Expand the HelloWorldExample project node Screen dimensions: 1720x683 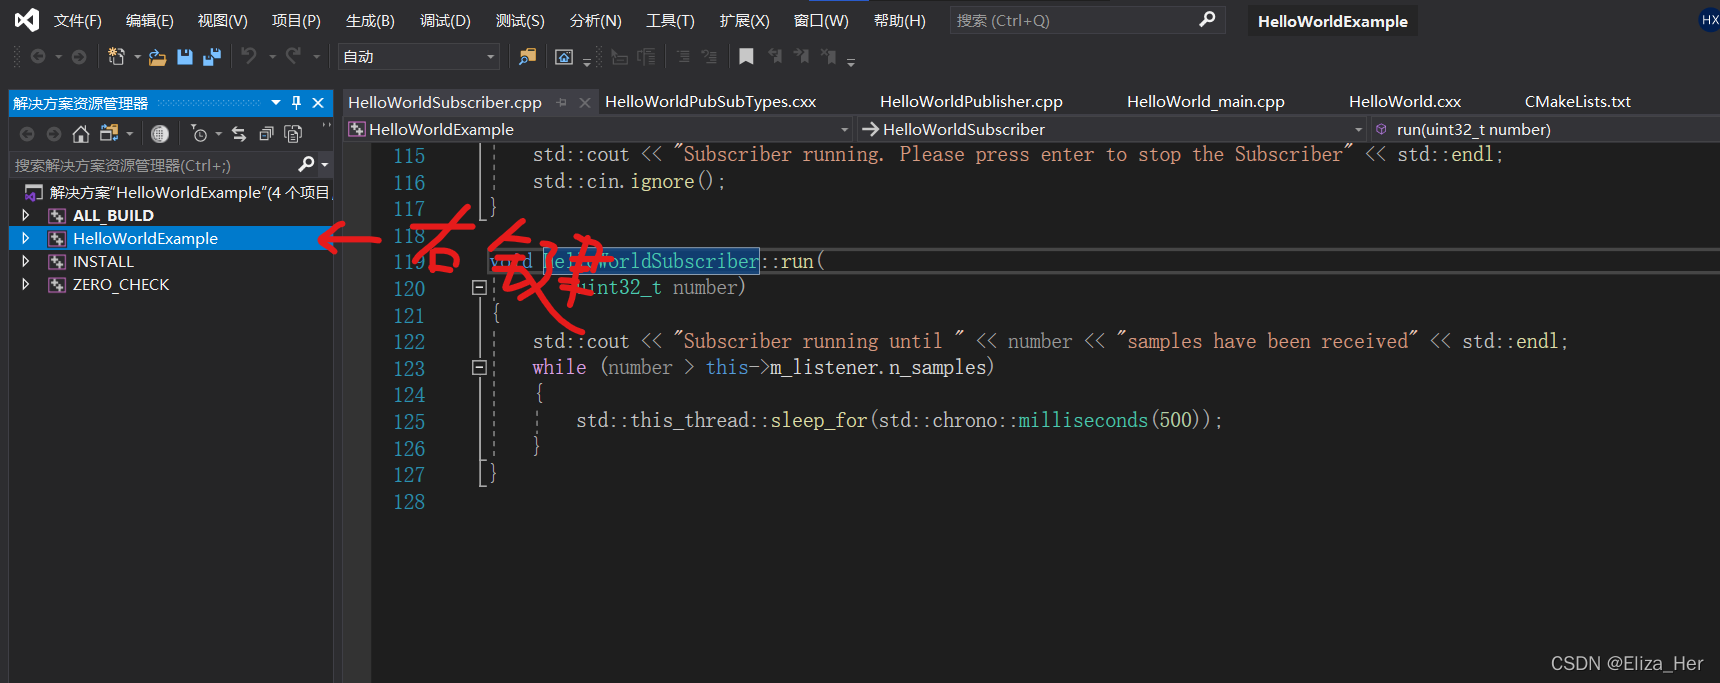(x=26, y=238)
